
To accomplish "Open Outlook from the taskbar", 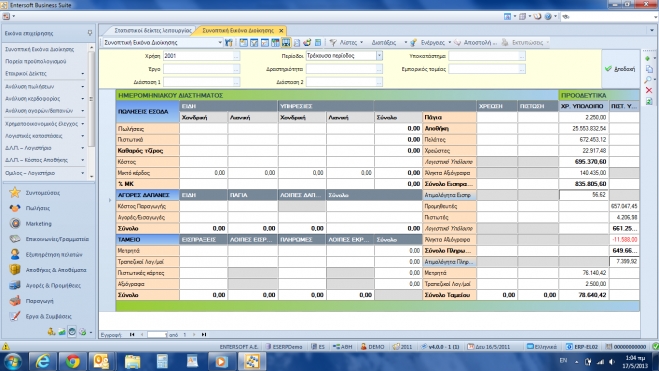I will [101, 361].
